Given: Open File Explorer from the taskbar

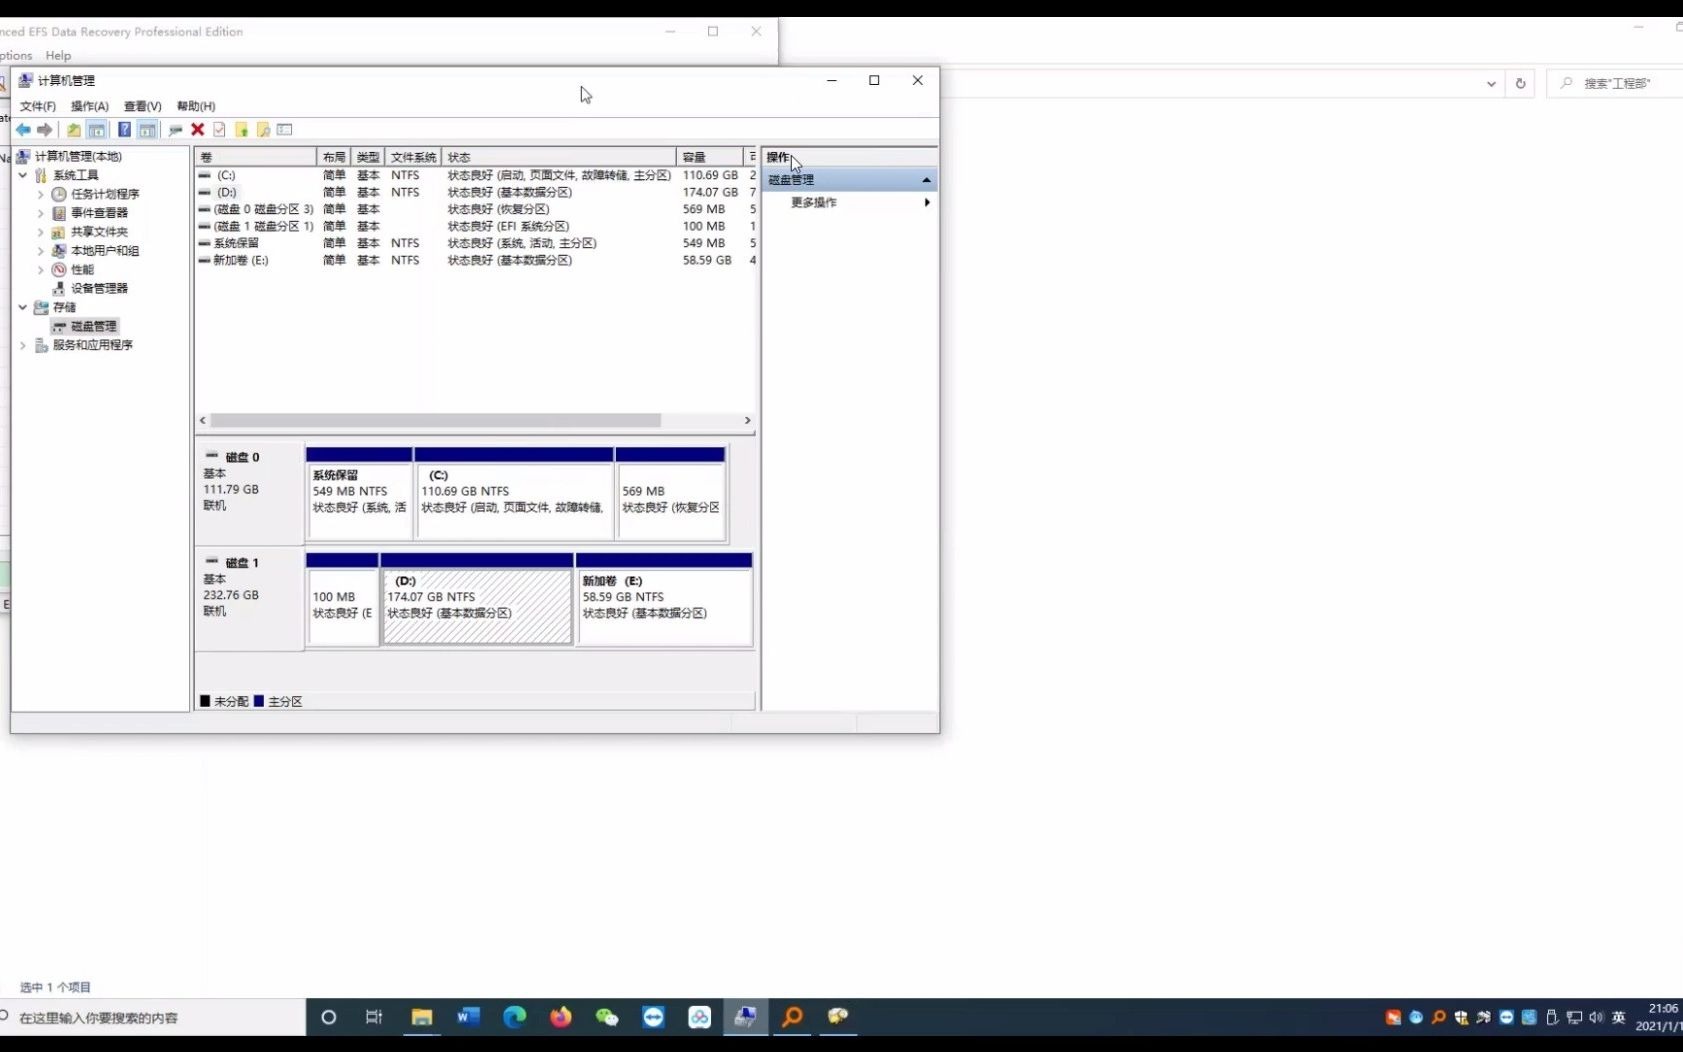Looking at the screenshot, I should coord(422,1017).
